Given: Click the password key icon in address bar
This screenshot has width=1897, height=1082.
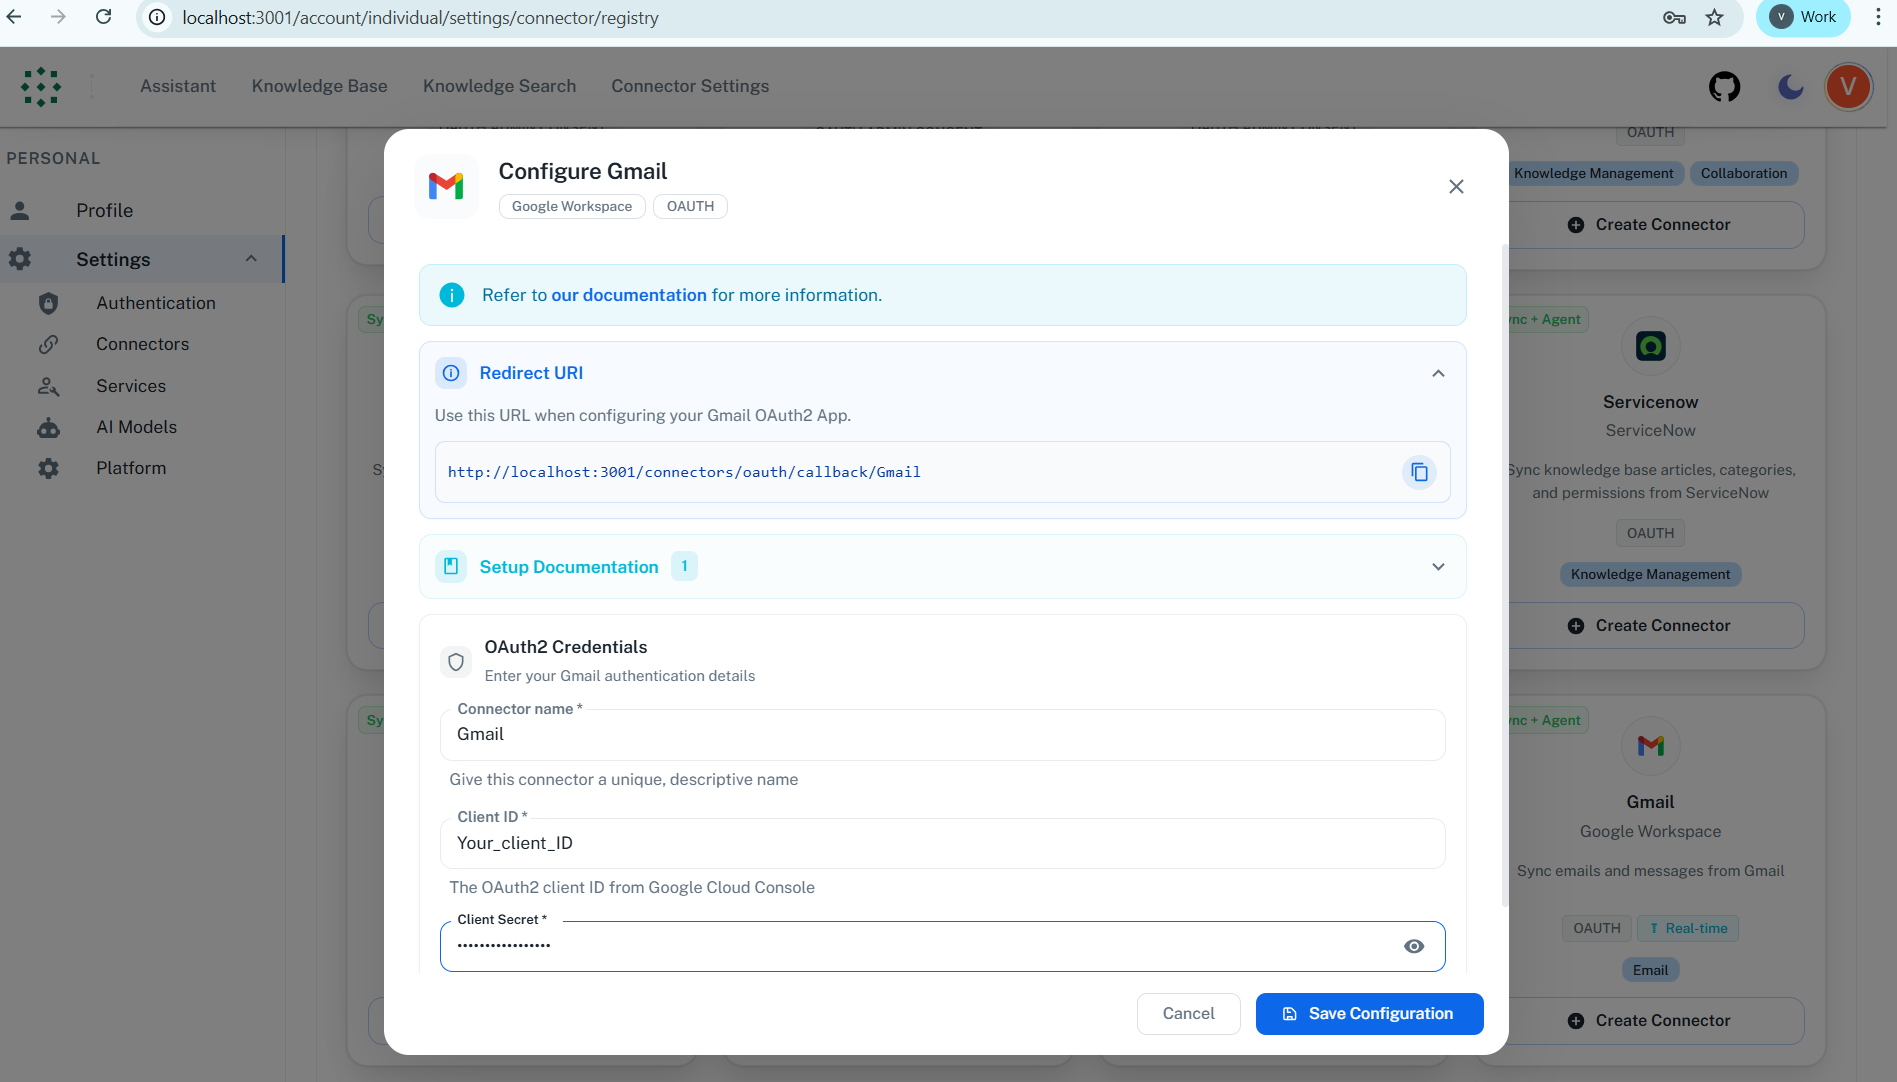Looking at the screenshot, I should coord(1673,17).
